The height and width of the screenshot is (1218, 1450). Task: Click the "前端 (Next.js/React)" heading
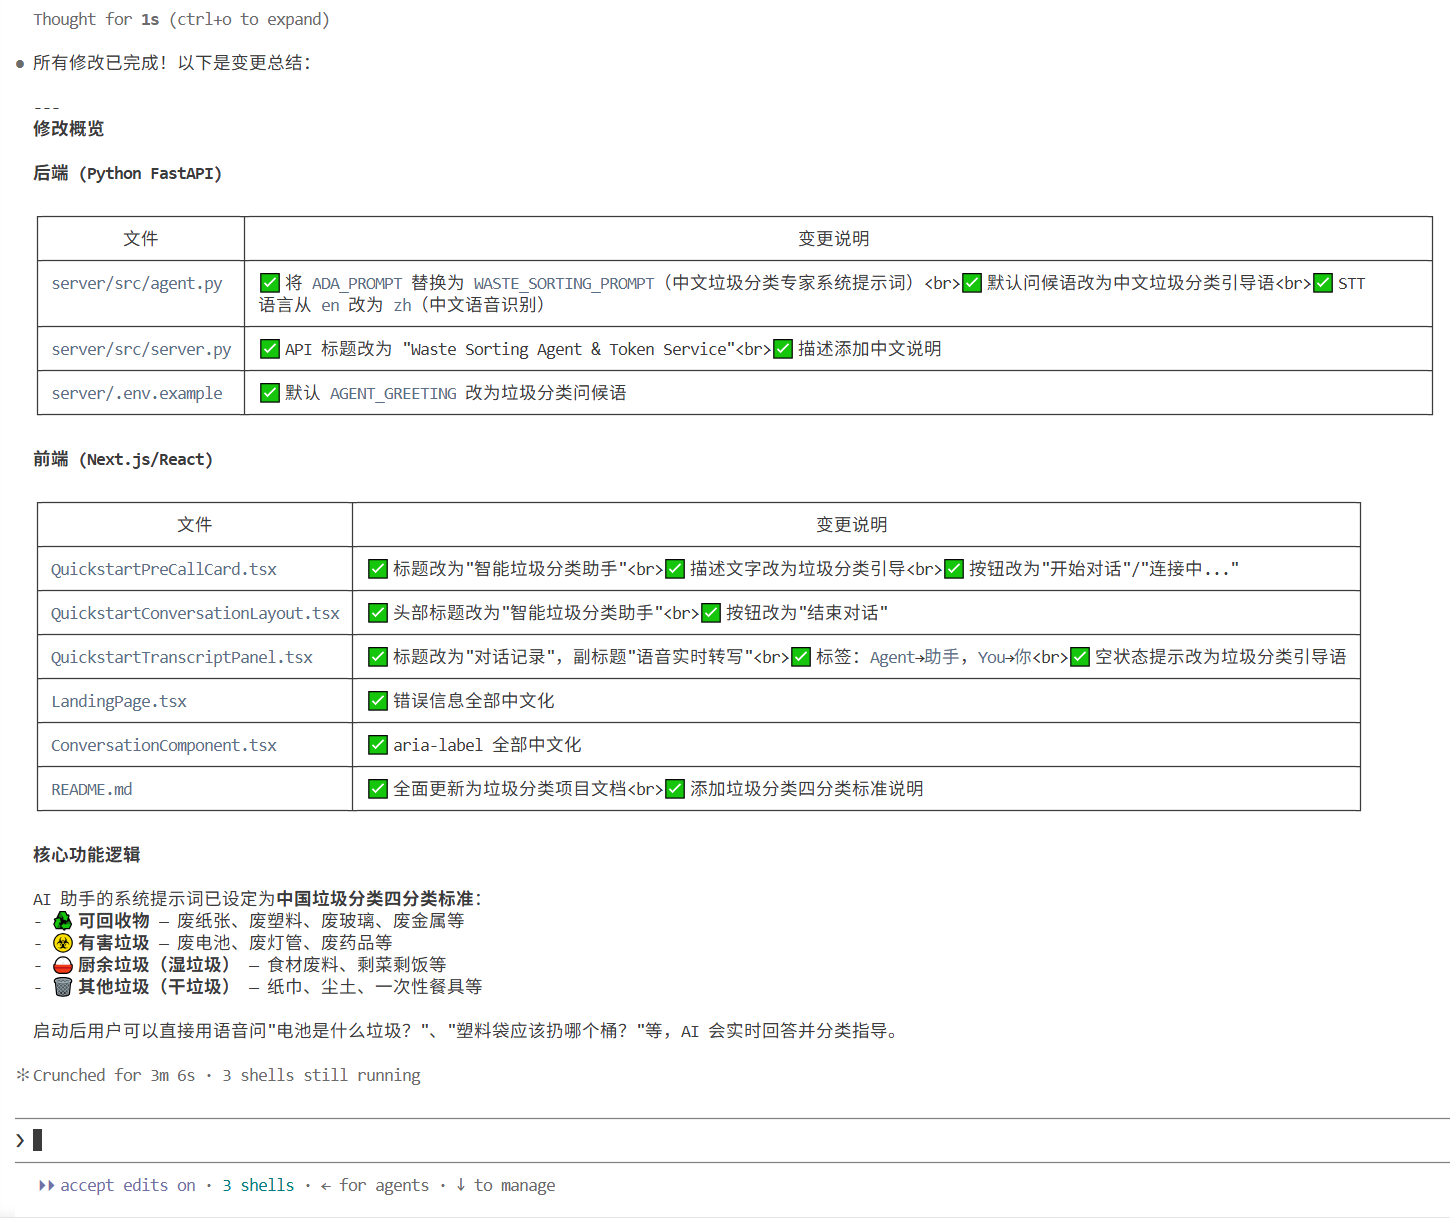(x=123, y=459)
